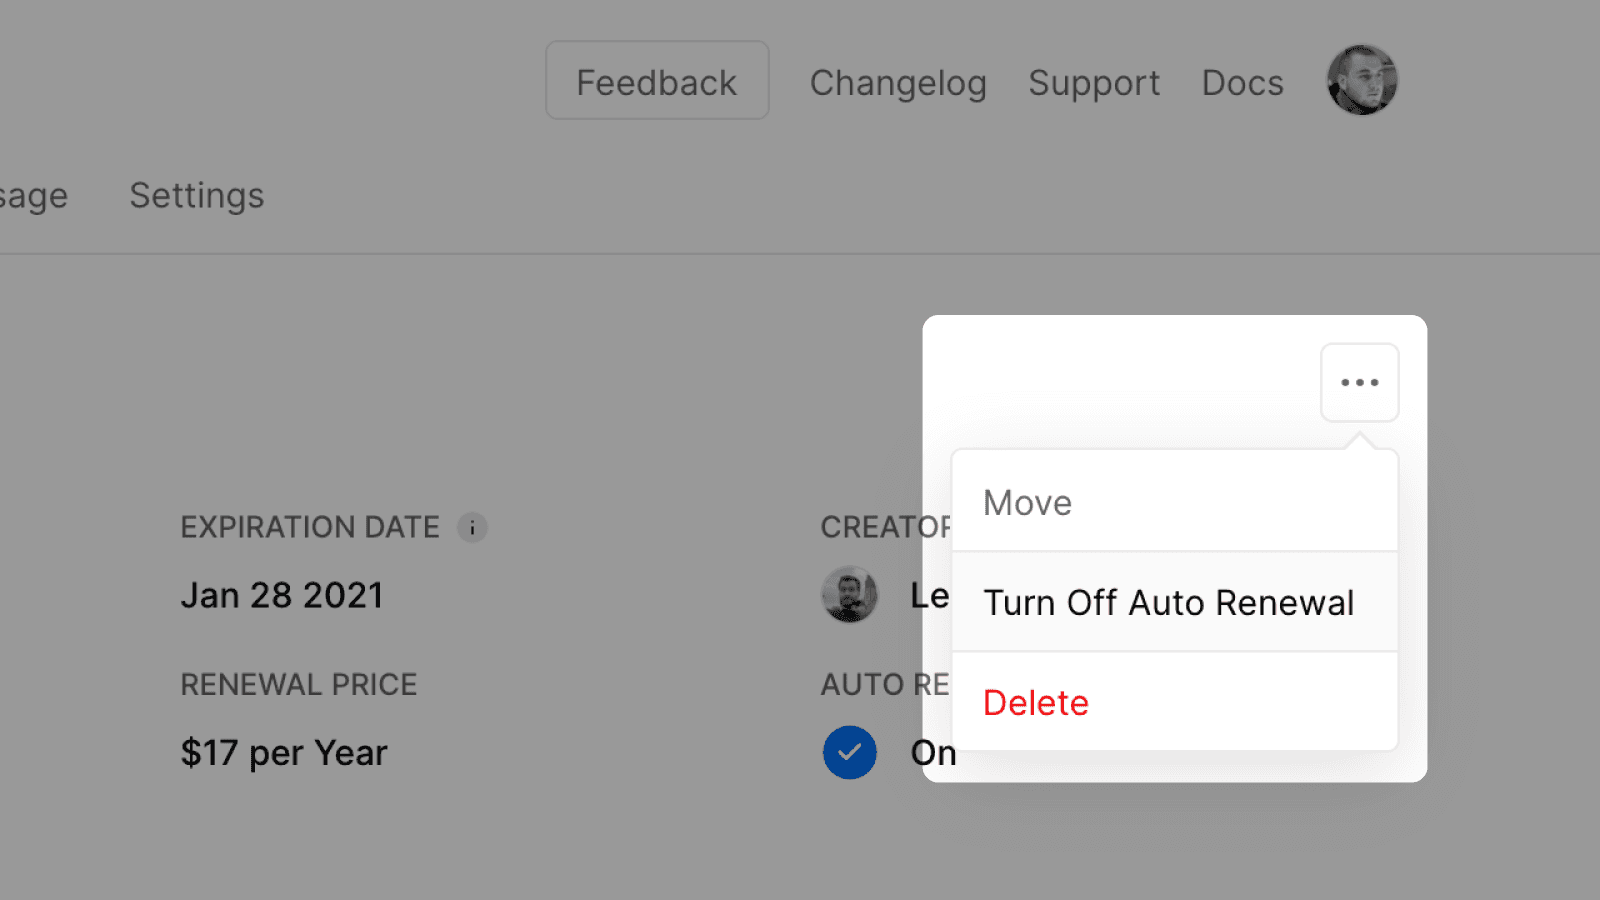Click the Auto Renewal On status text
The image size is (1600, 900).
pyautogui.click(x=930, y=753)
